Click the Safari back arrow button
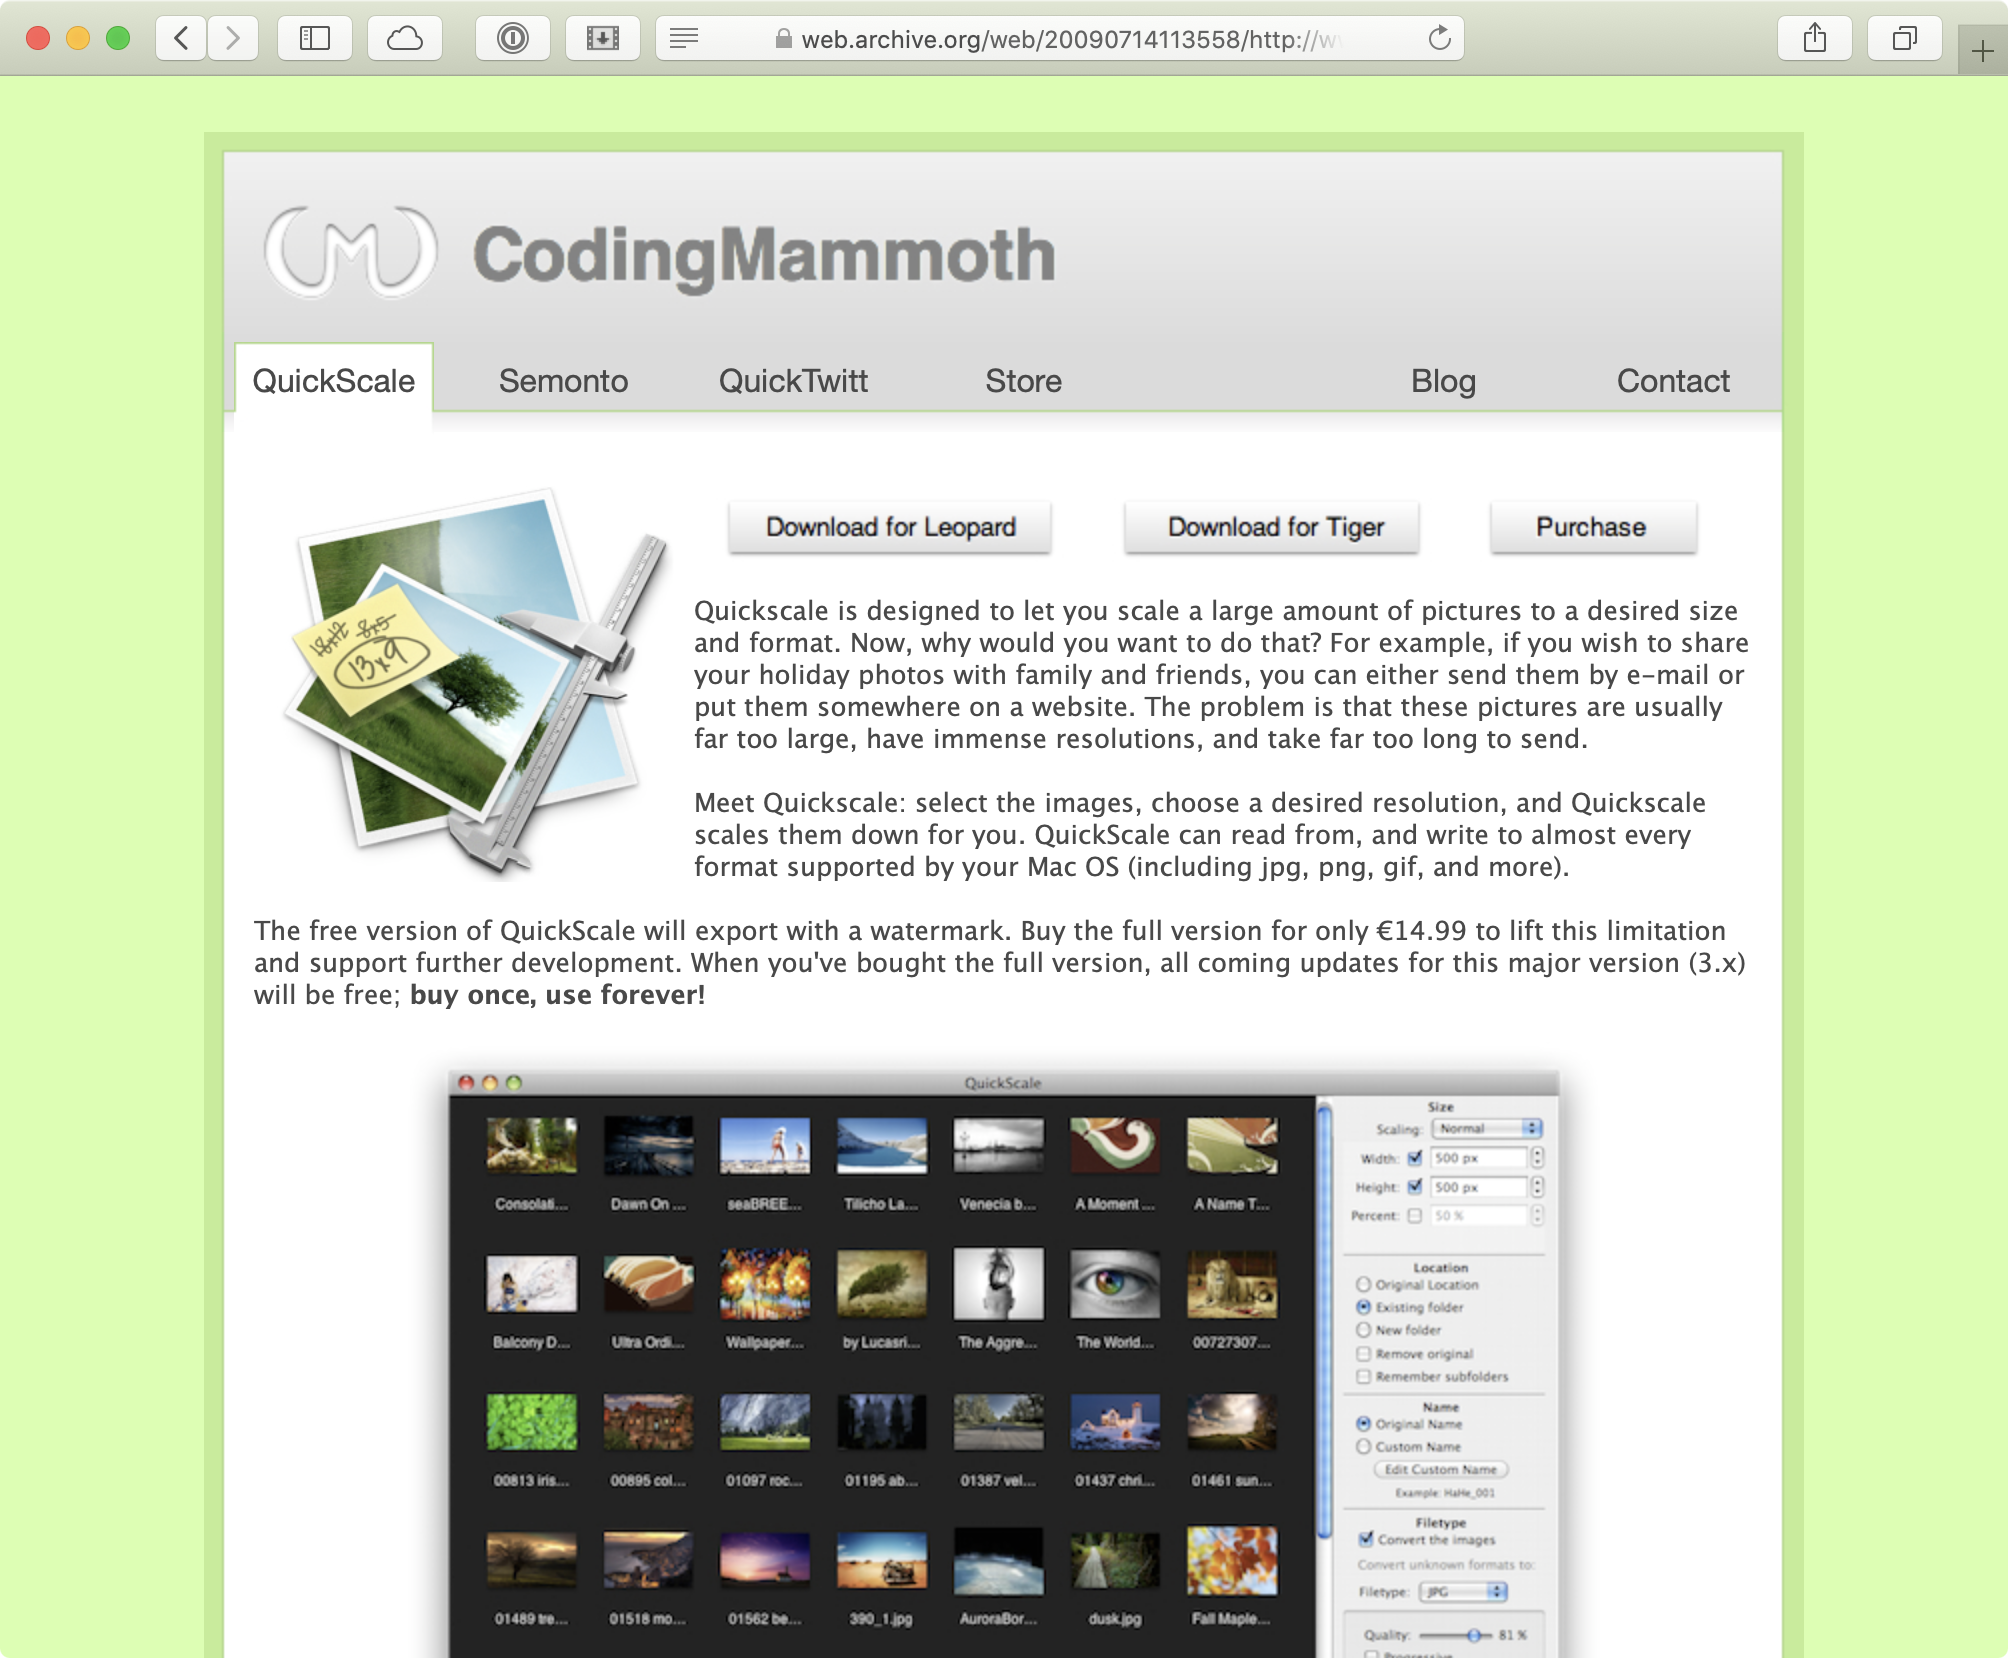 pyautogui.click(x=181, y=39)
